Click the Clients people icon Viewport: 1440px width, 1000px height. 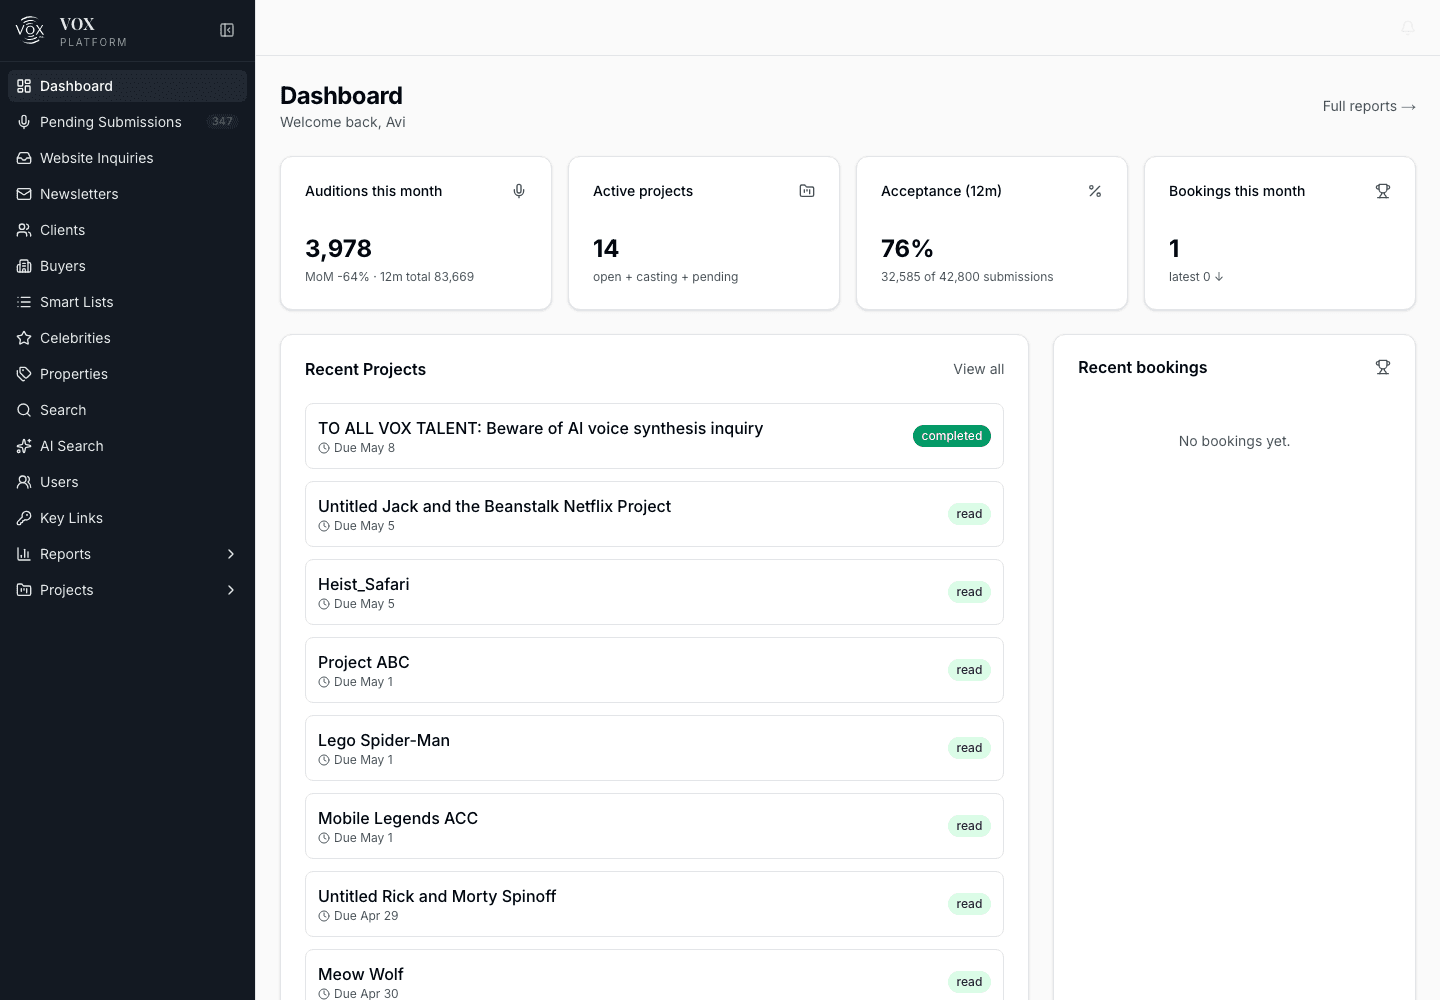coord(24,230)
